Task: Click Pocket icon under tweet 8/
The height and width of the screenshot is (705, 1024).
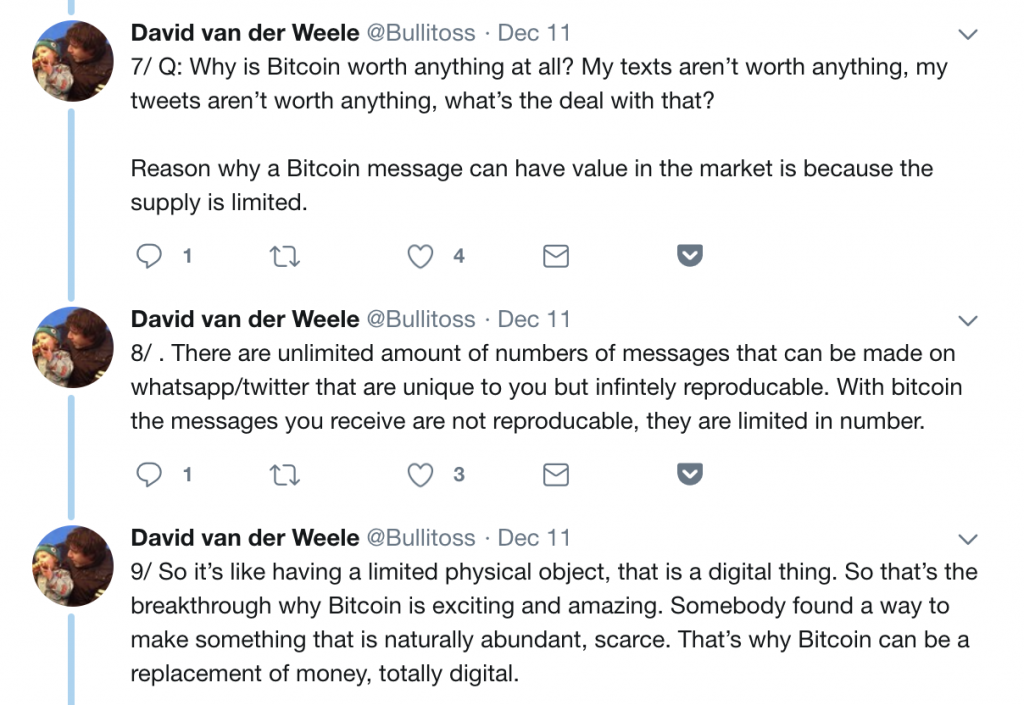Action: pos(690,474)
